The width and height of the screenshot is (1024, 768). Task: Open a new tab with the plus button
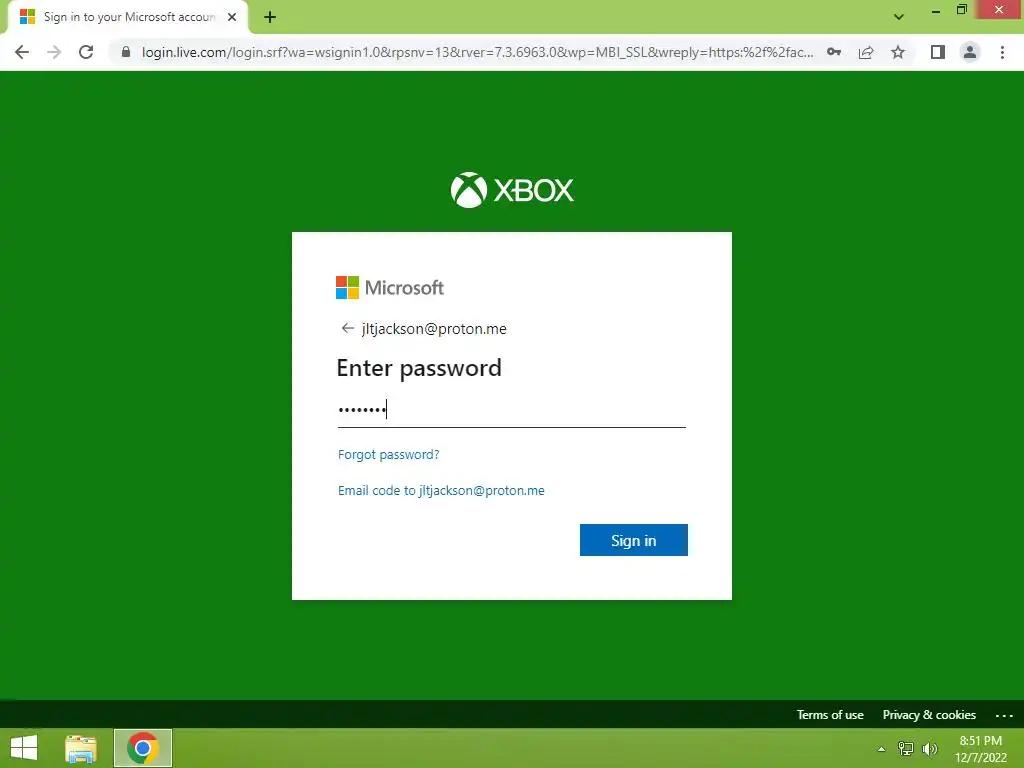click(270, 17)
